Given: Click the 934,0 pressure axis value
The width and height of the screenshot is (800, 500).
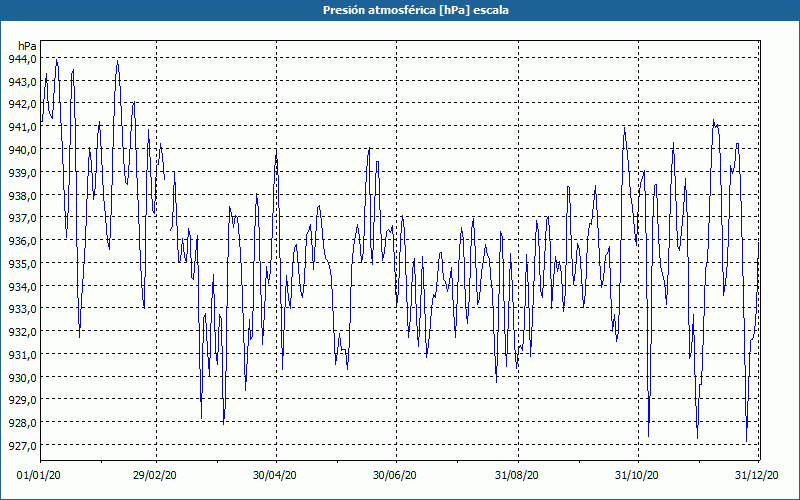Looking at the screenshot, I should (x=22, y=286).
